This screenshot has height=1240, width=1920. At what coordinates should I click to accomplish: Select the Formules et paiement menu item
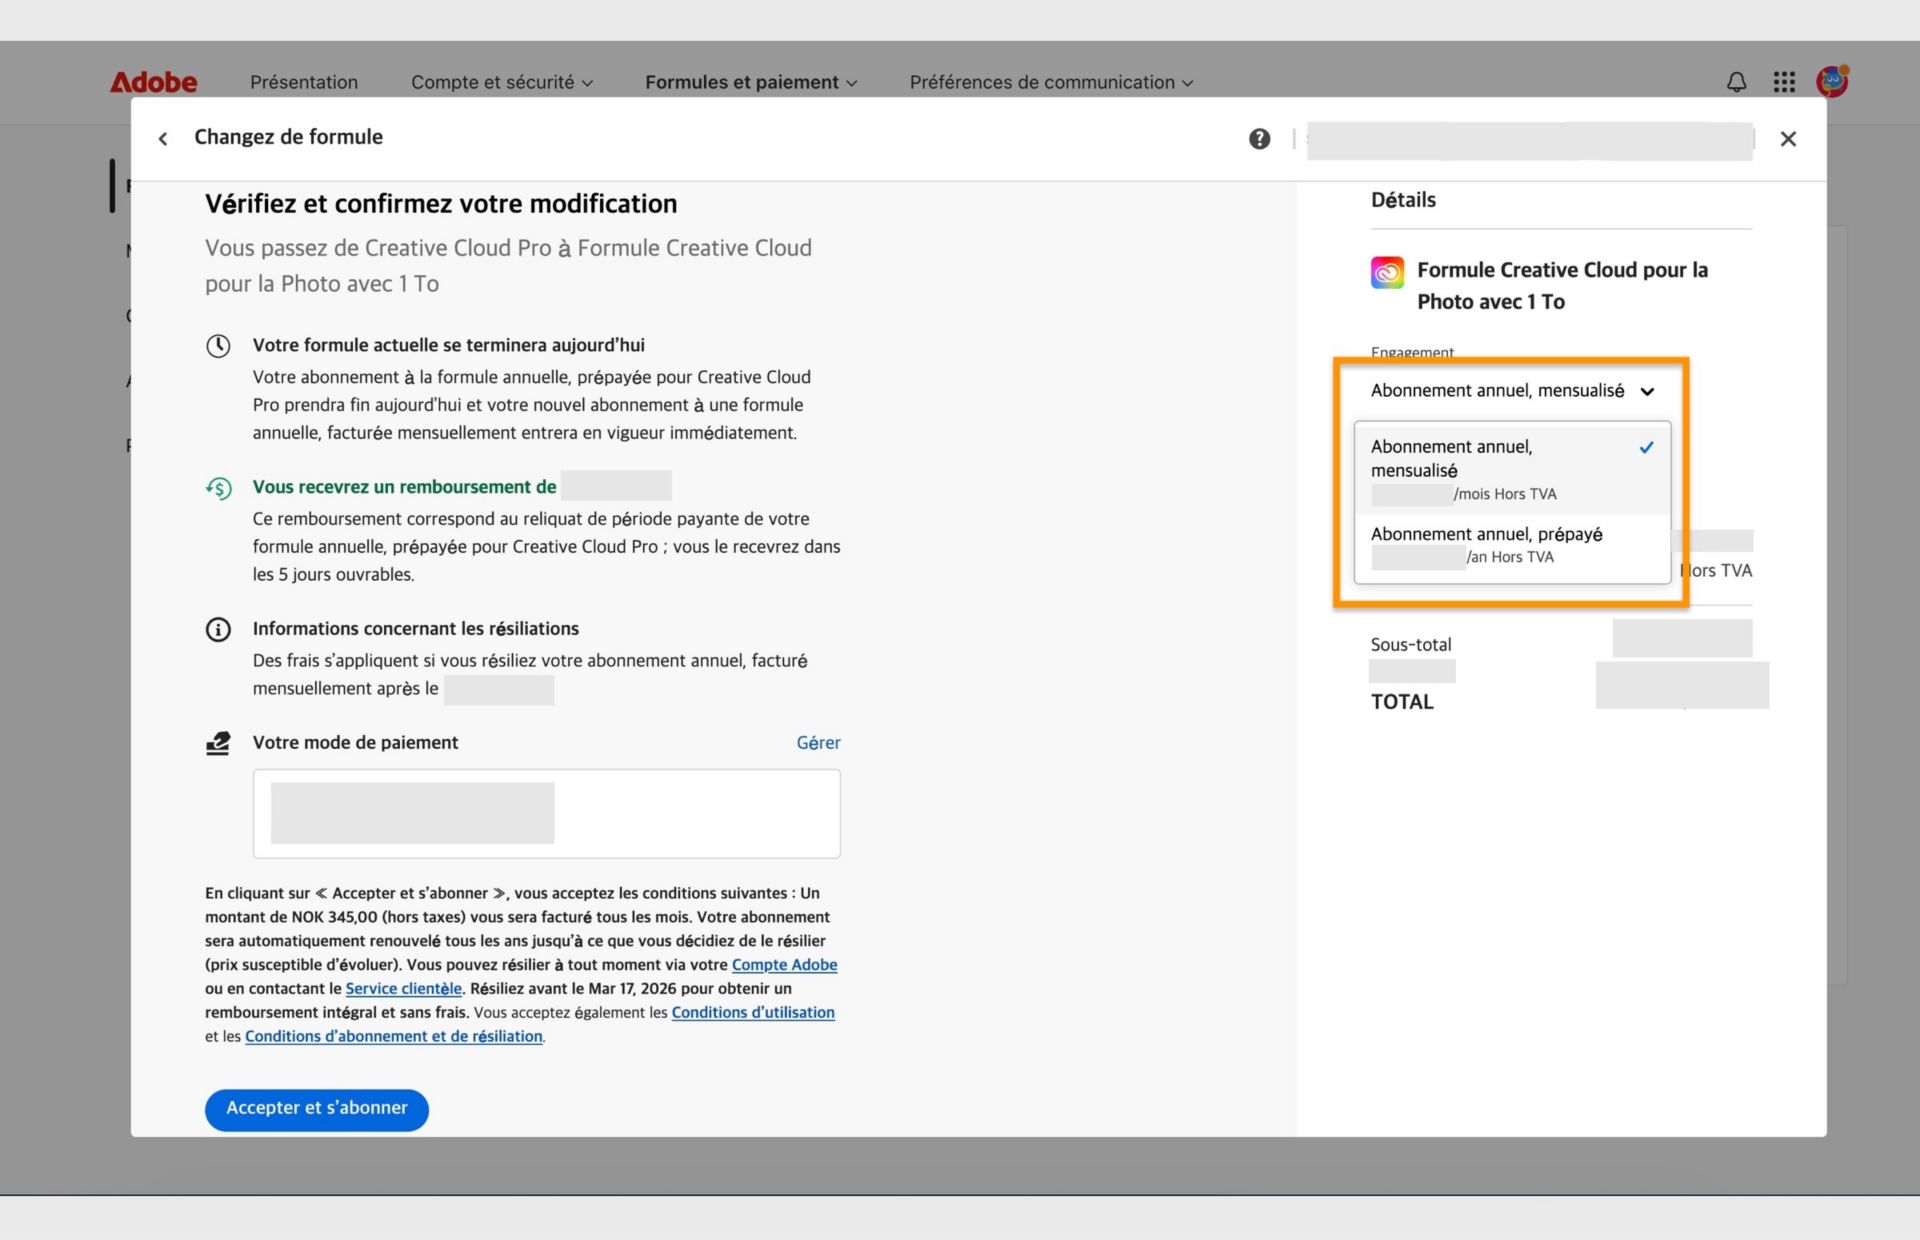749,82
